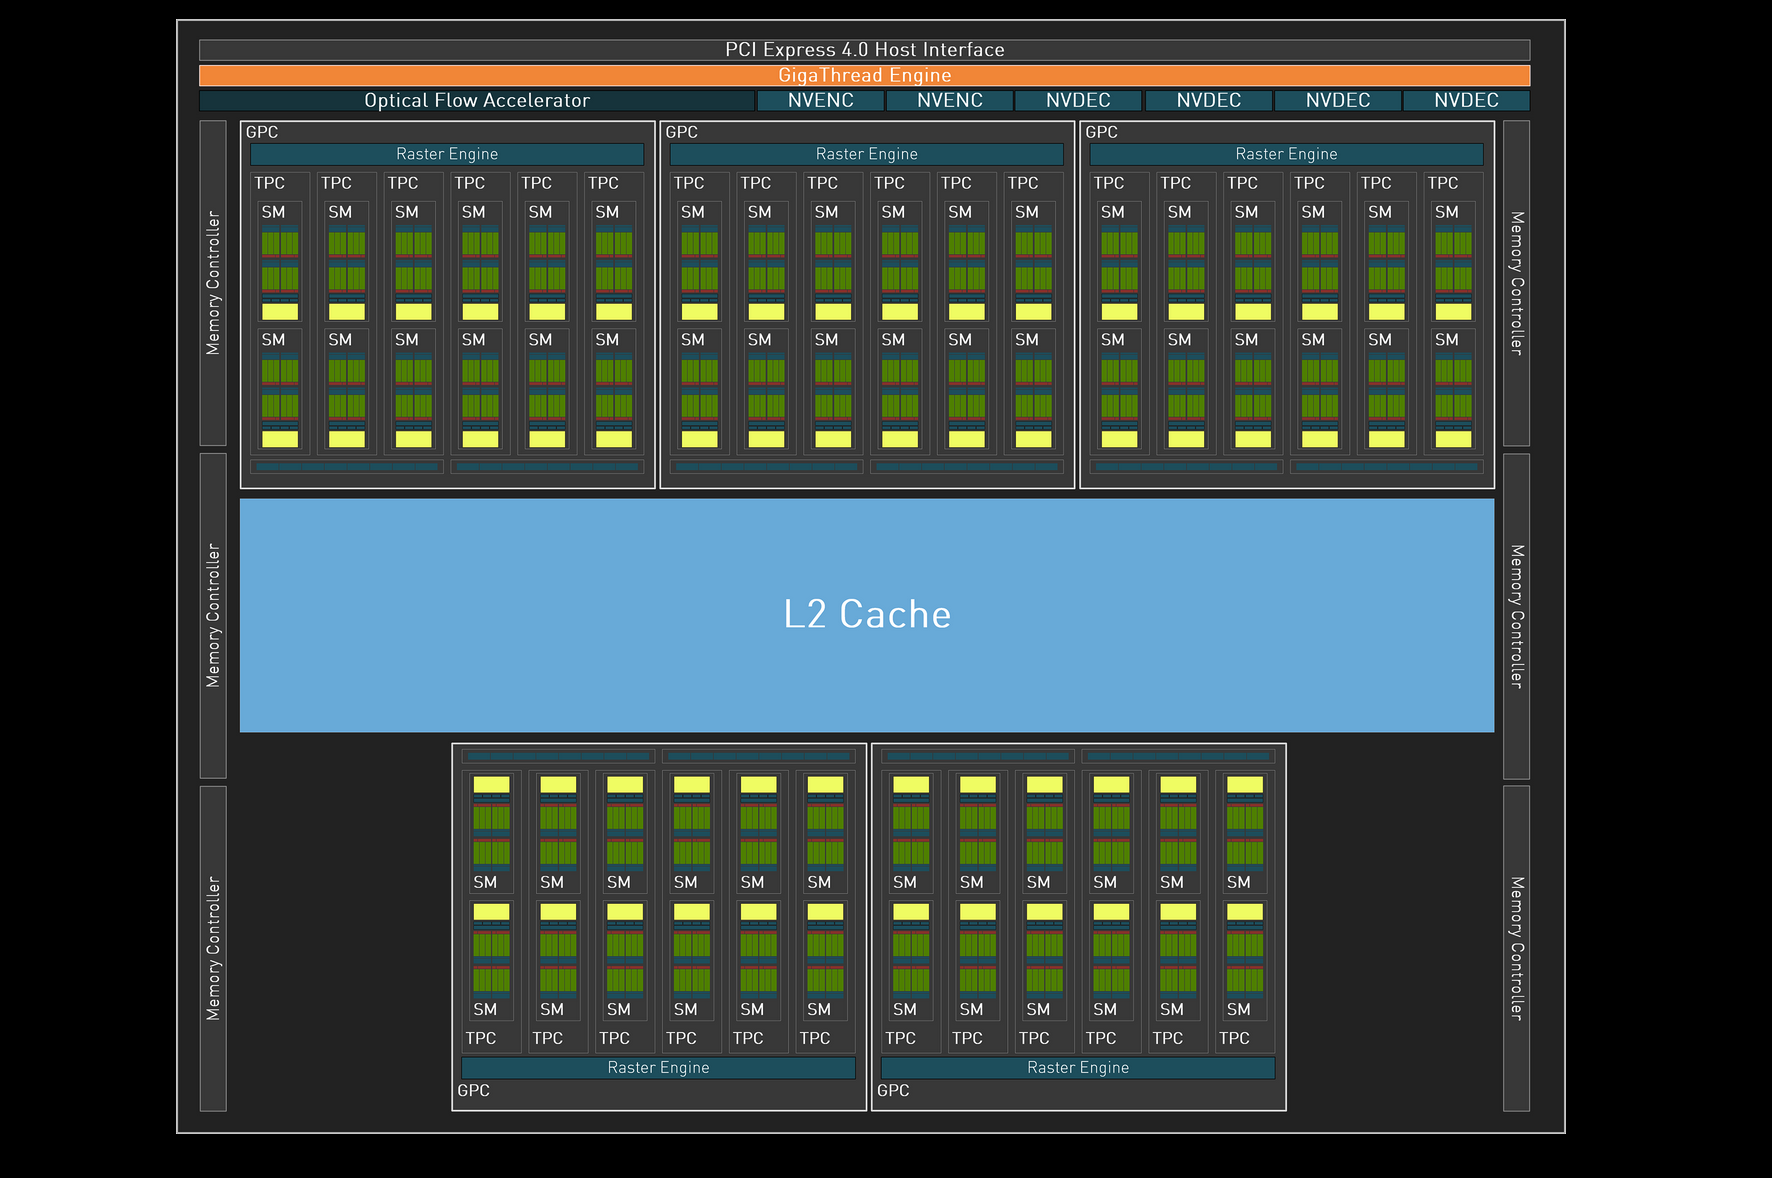
Task: Click the first TPC label in top-left GPC
Action: tap(270, 183)
